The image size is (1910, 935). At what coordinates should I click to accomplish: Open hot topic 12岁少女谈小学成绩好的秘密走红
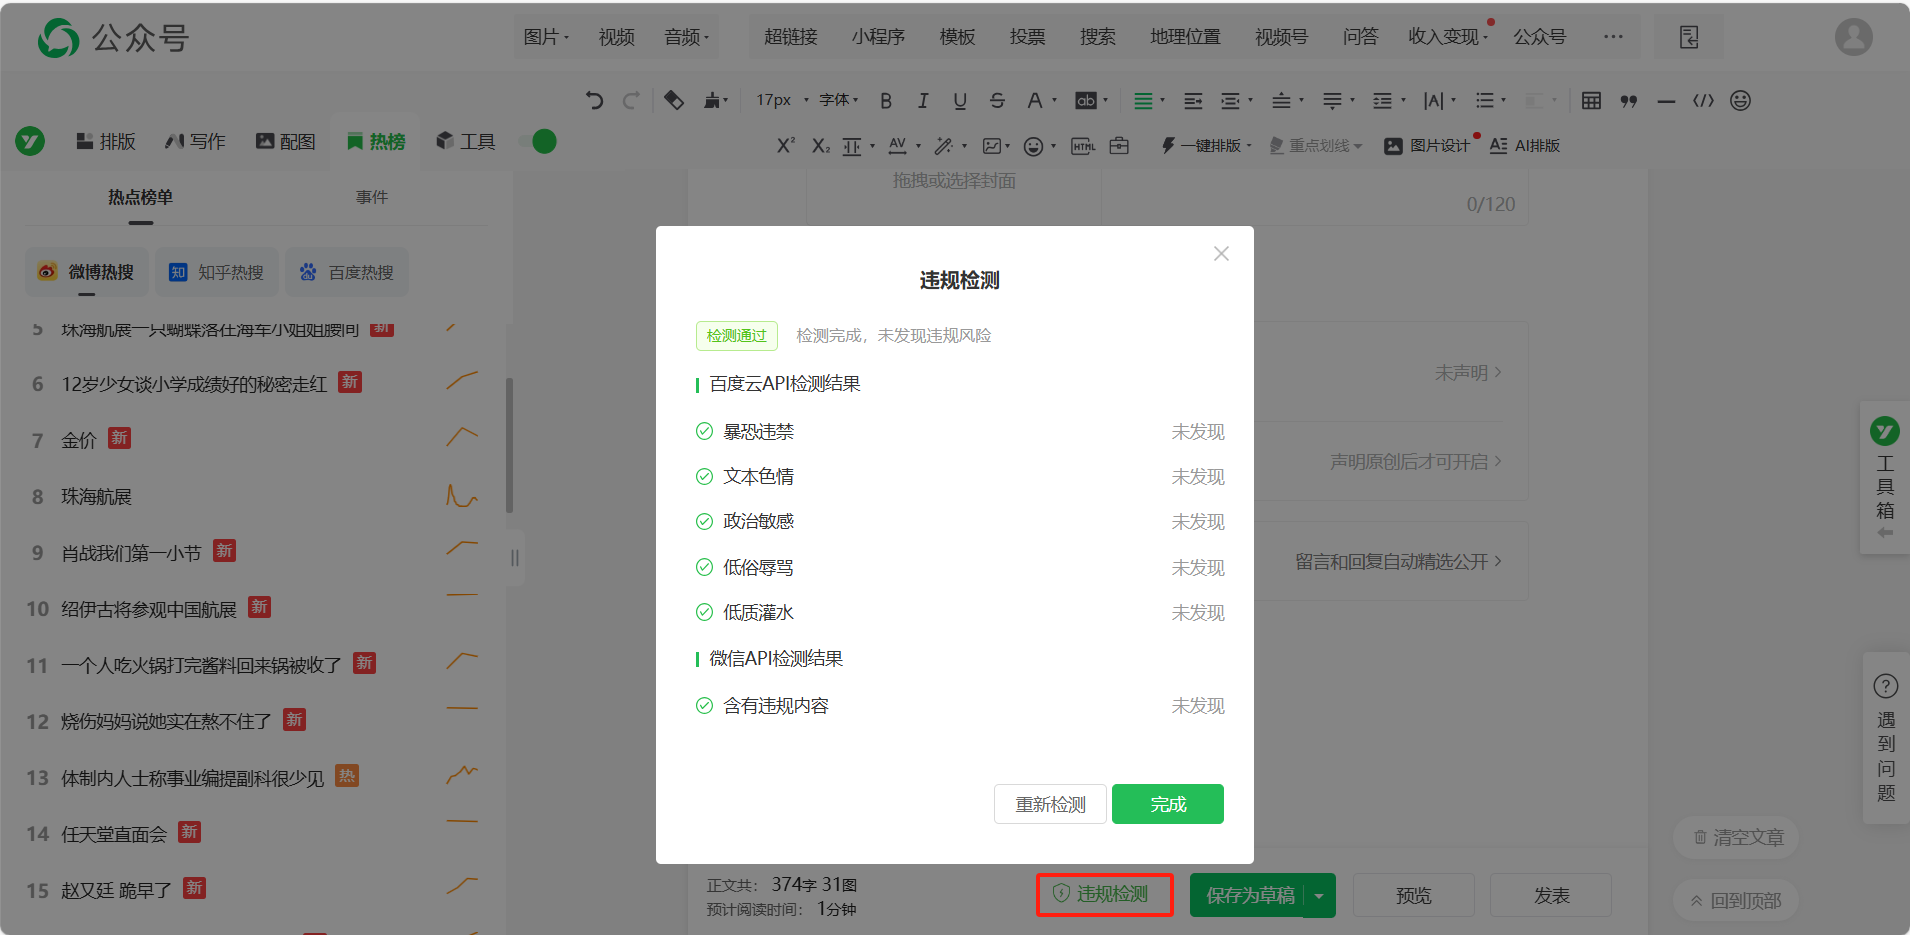[194, 384]
